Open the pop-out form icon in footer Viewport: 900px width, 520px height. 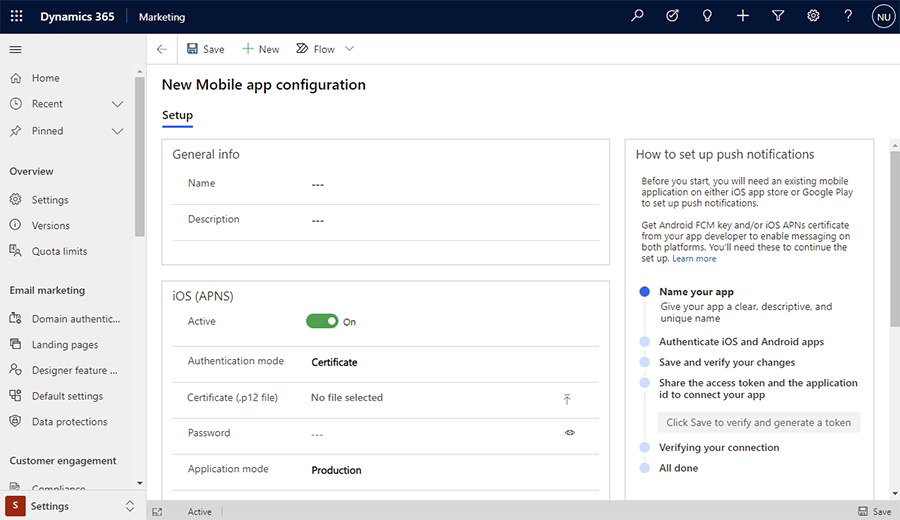click(x=157, y=511)
